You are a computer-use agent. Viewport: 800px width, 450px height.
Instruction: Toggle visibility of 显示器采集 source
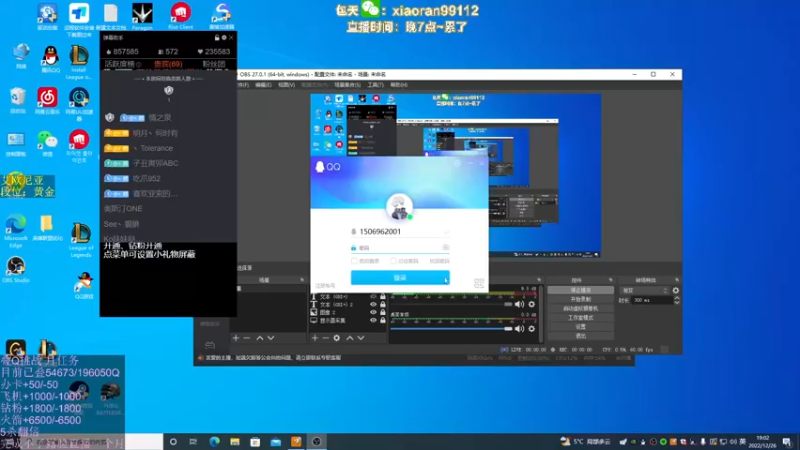coord(373,320)
